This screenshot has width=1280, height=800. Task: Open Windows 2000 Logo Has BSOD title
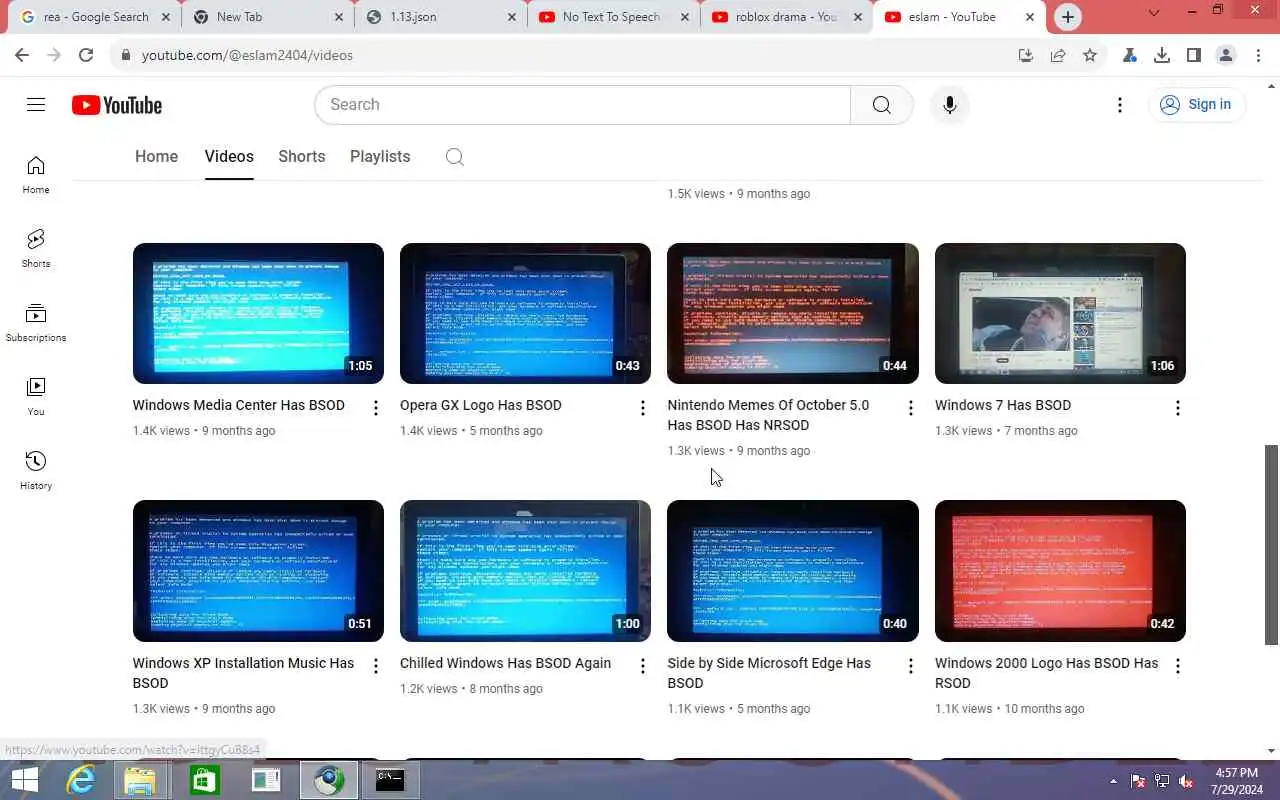pyautogui.click(x=1046, y=673)
